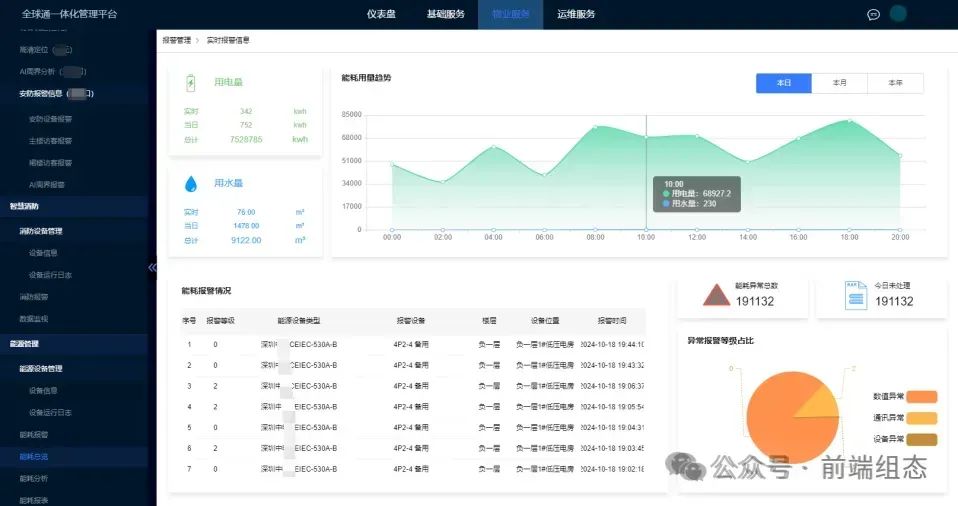Image resolution: width=958 pixels, height=506 pixels.
Task: Click the 通讯异常 legend color swatch
Action: [x=922, y=418]
